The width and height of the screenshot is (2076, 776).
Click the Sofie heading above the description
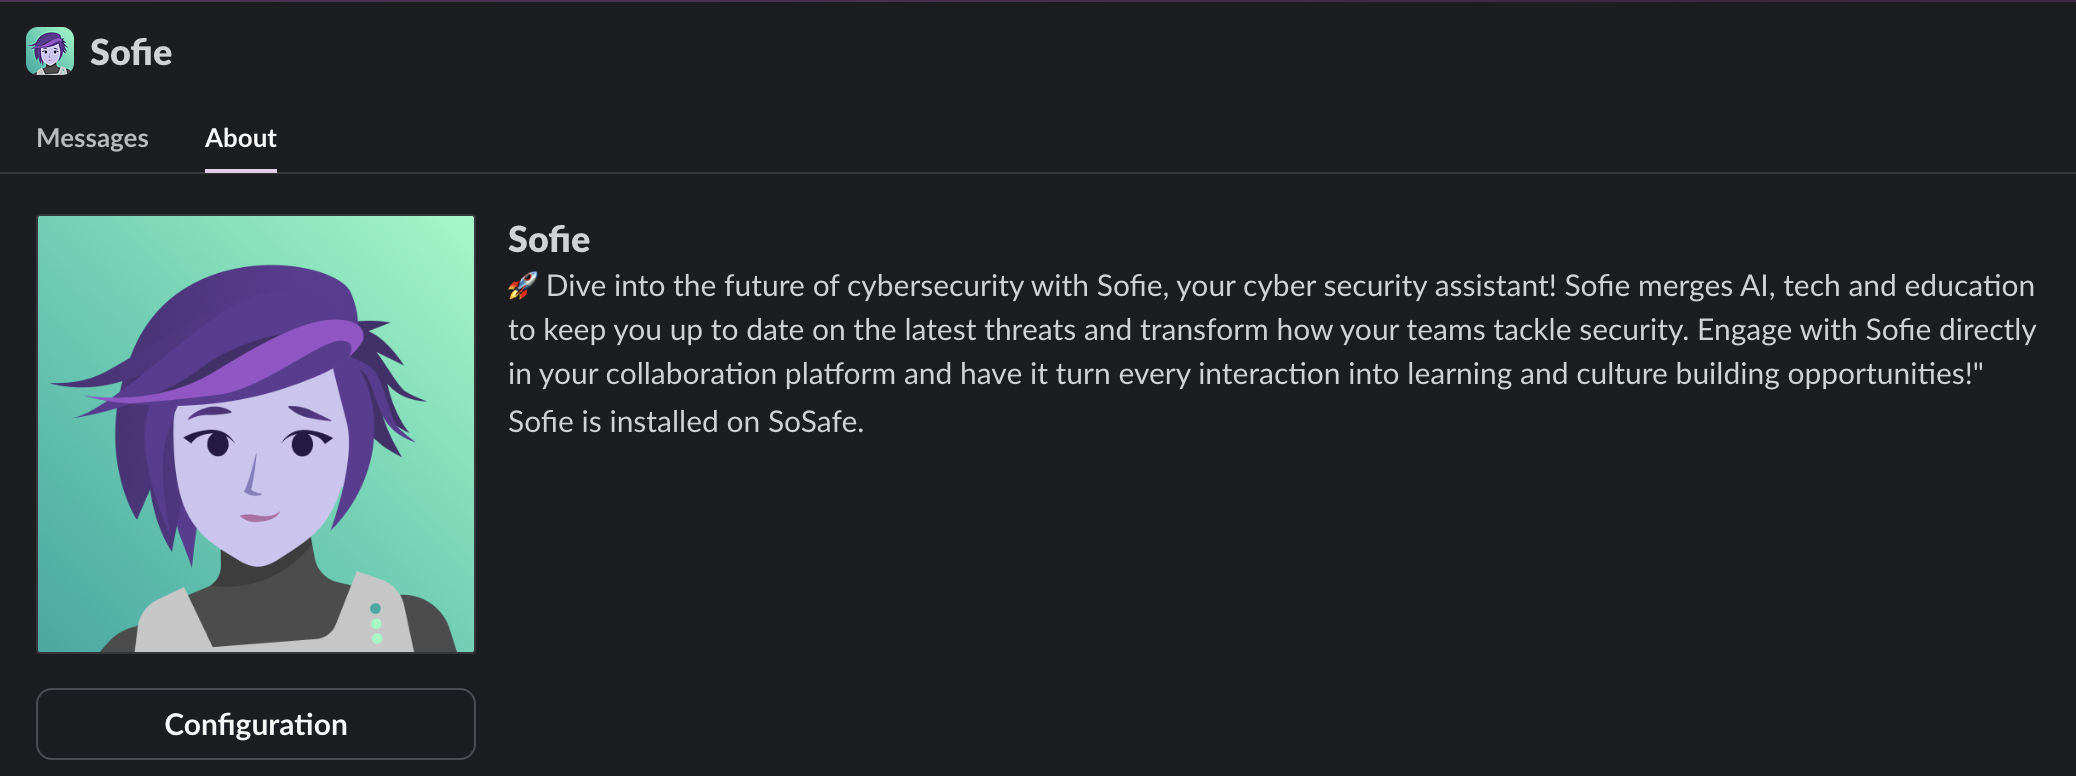point(549,239)
